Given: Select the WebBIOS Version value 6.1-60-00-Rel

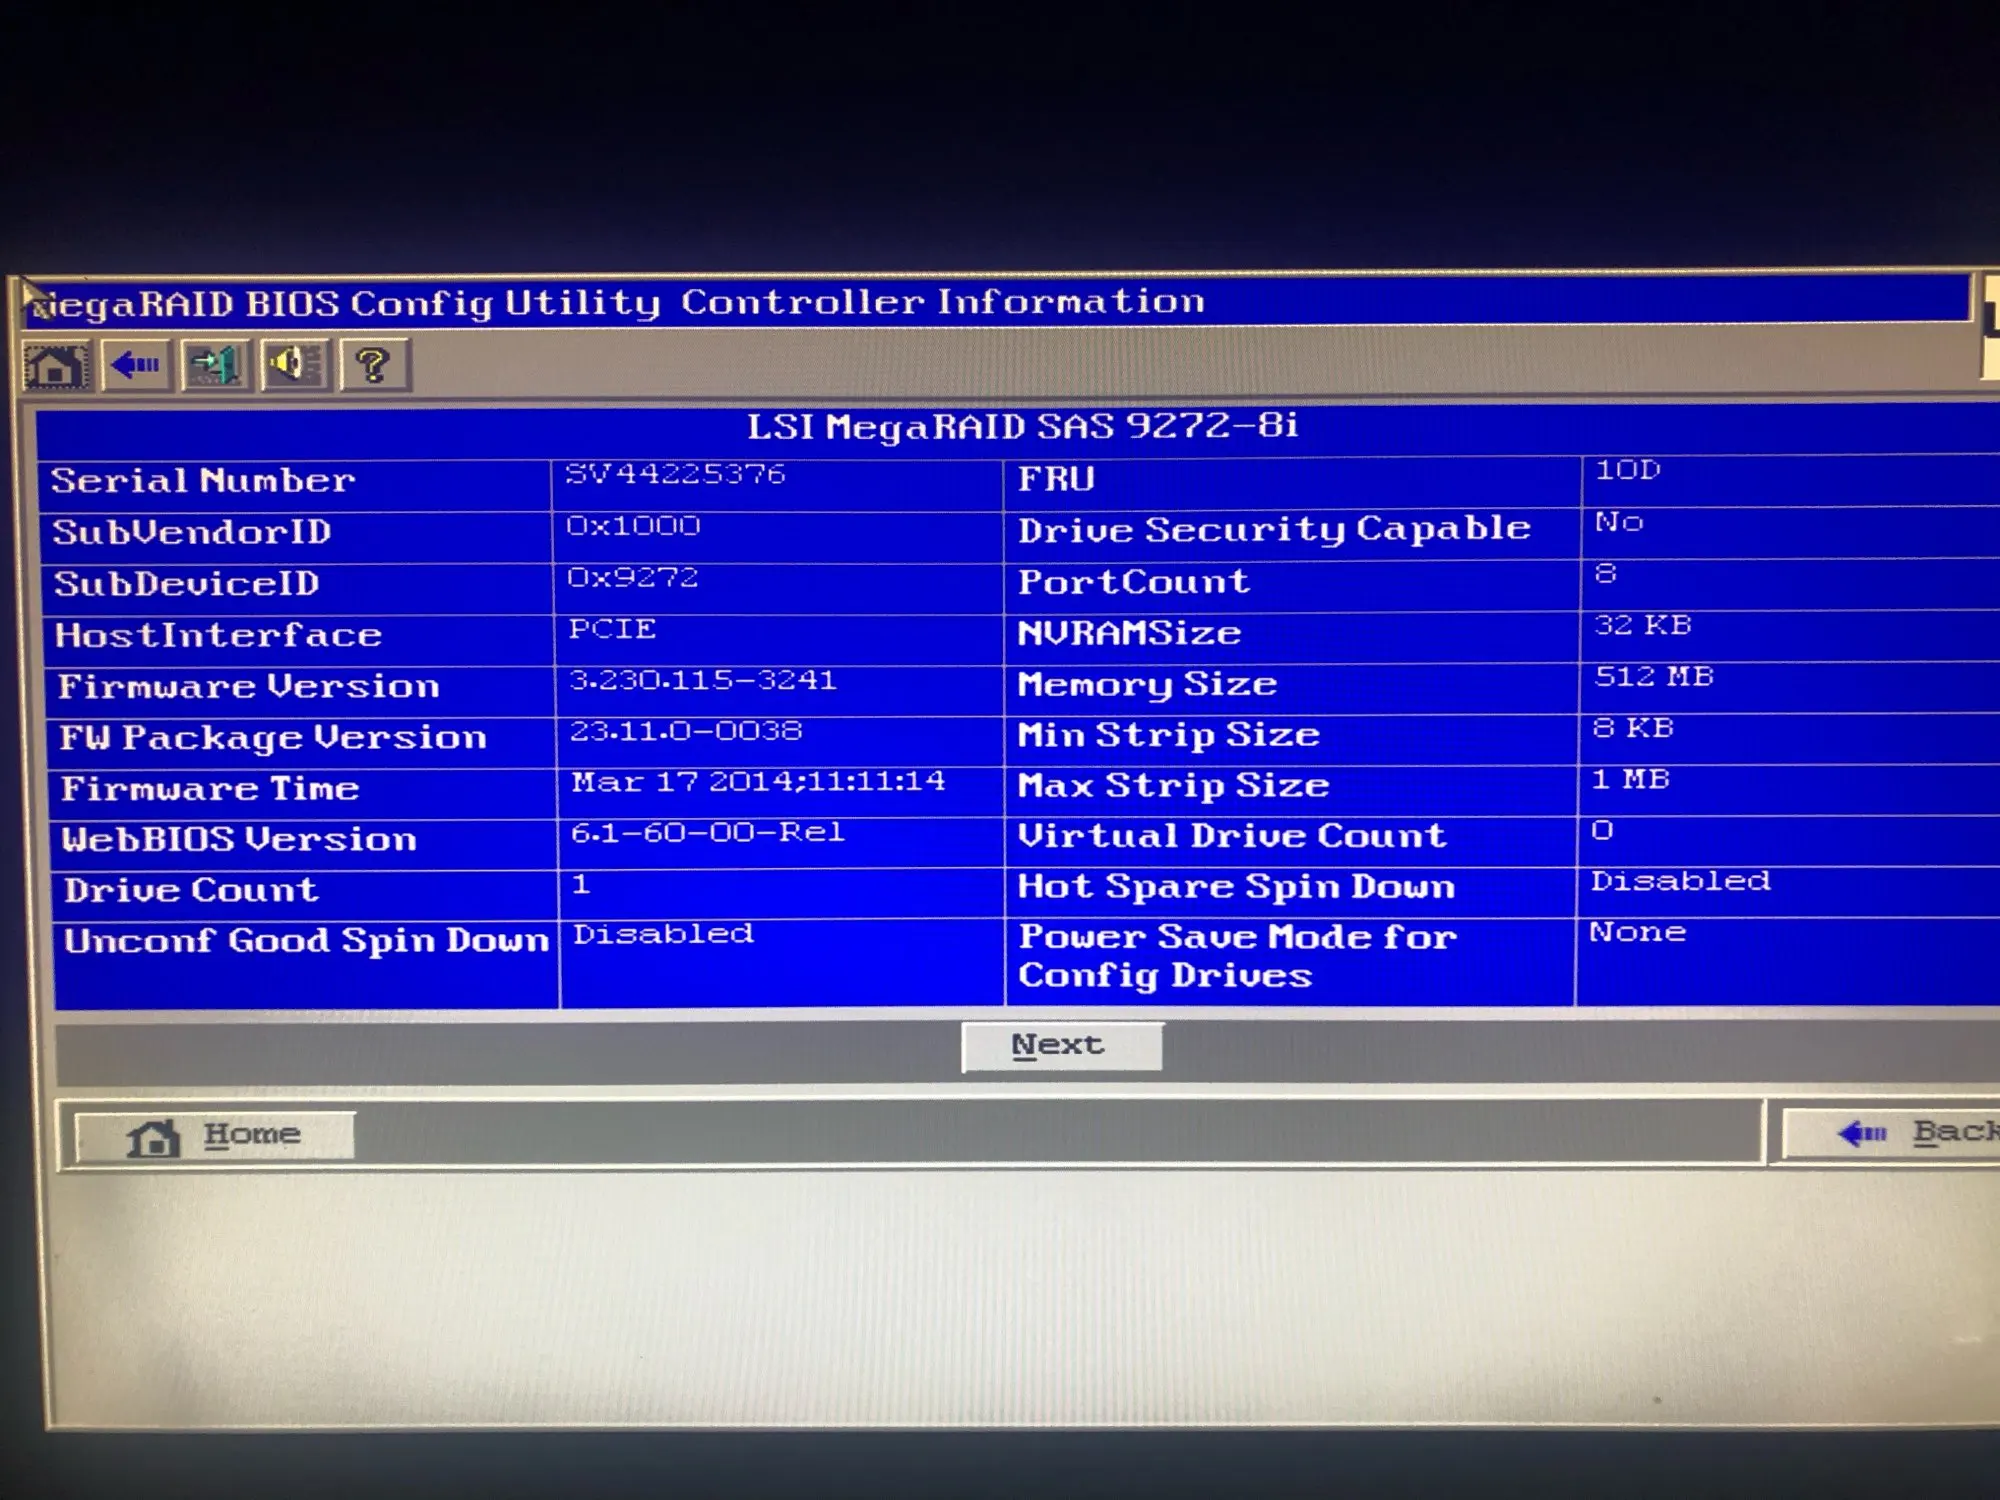Looking at the screenshot, I should pyautogui.click(x=707, y=832).
